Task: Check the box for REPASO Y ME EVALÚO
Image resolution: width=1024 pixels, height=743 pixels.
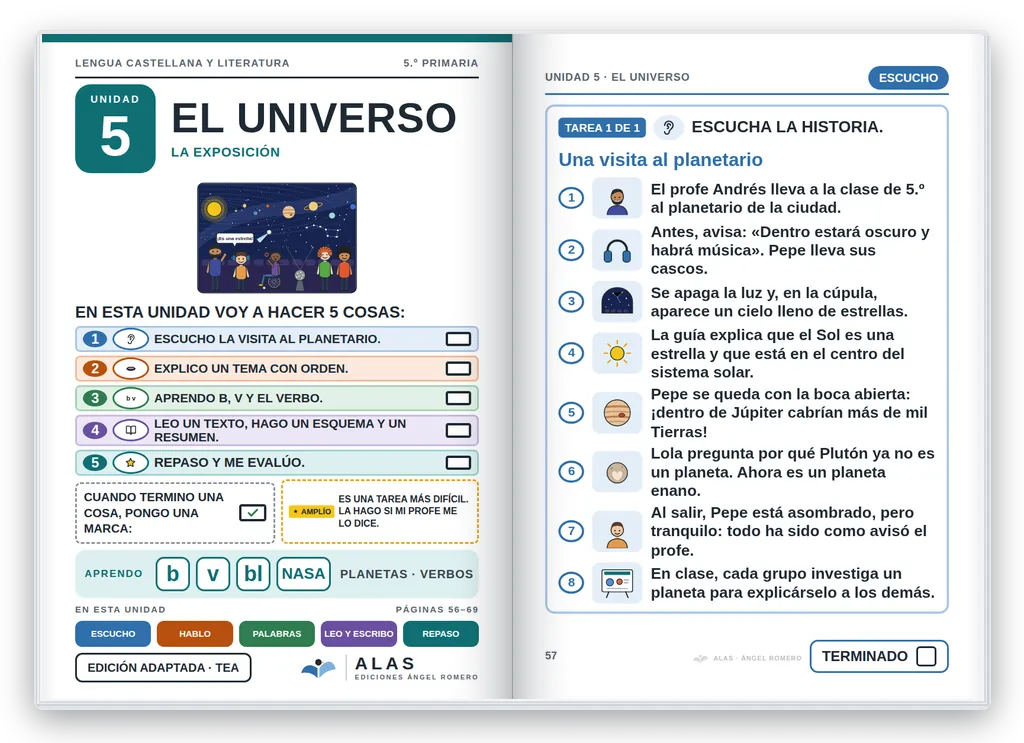Action: [458, 462]
